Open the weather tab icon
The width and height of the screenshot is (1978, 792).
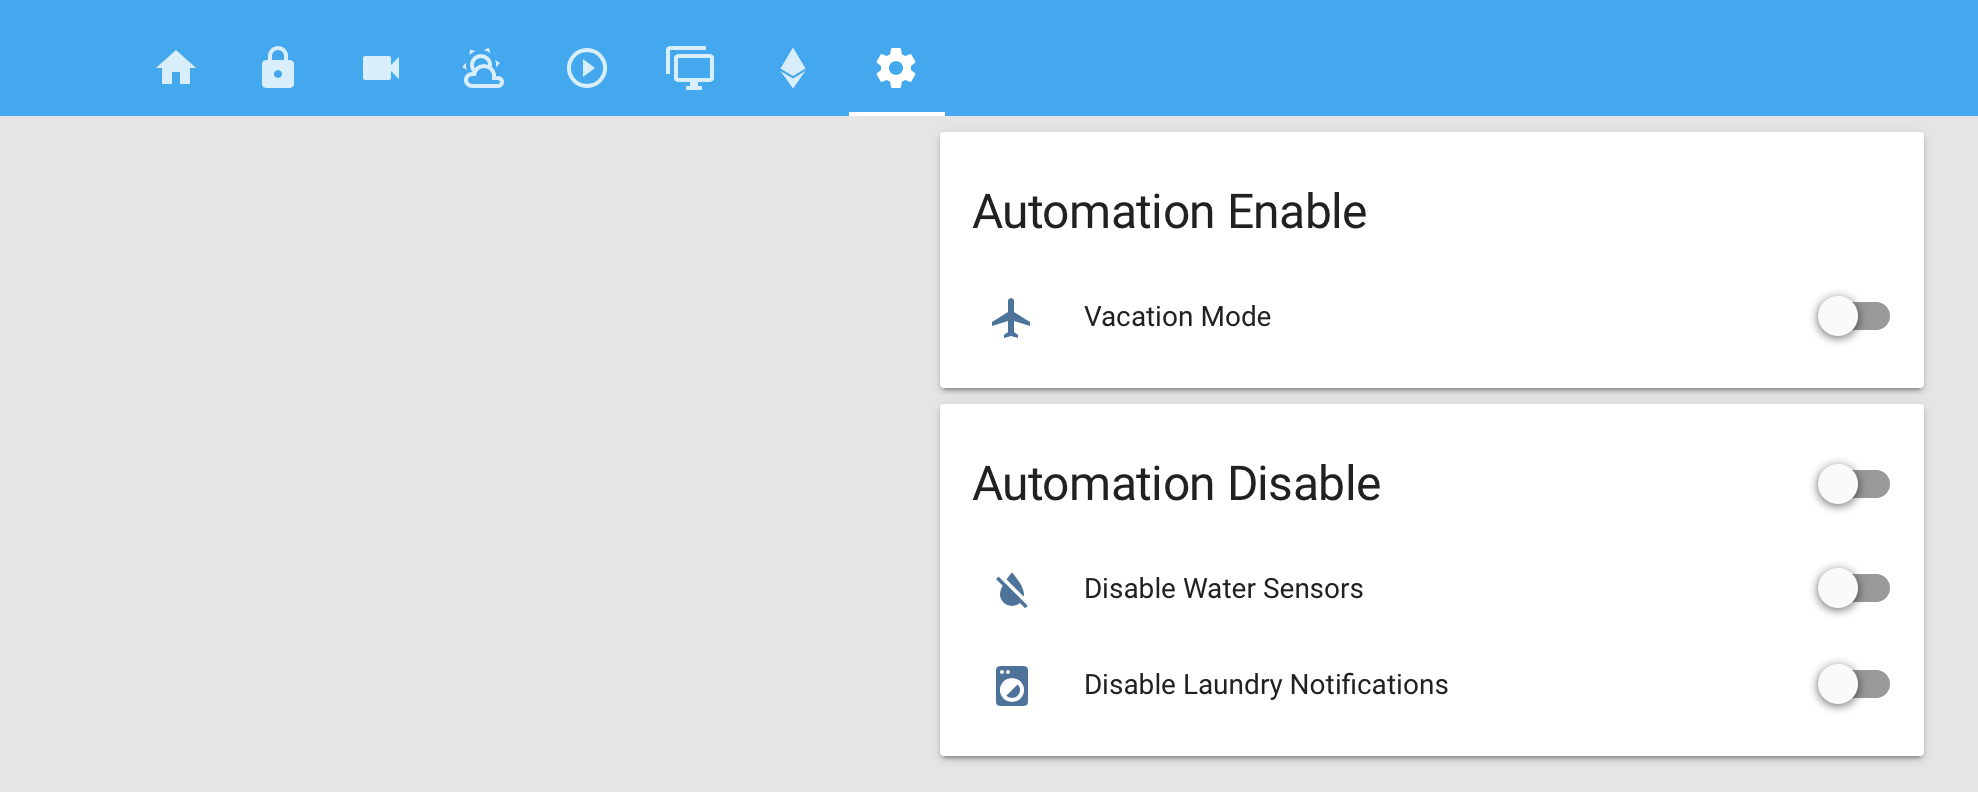pos(483,68)
